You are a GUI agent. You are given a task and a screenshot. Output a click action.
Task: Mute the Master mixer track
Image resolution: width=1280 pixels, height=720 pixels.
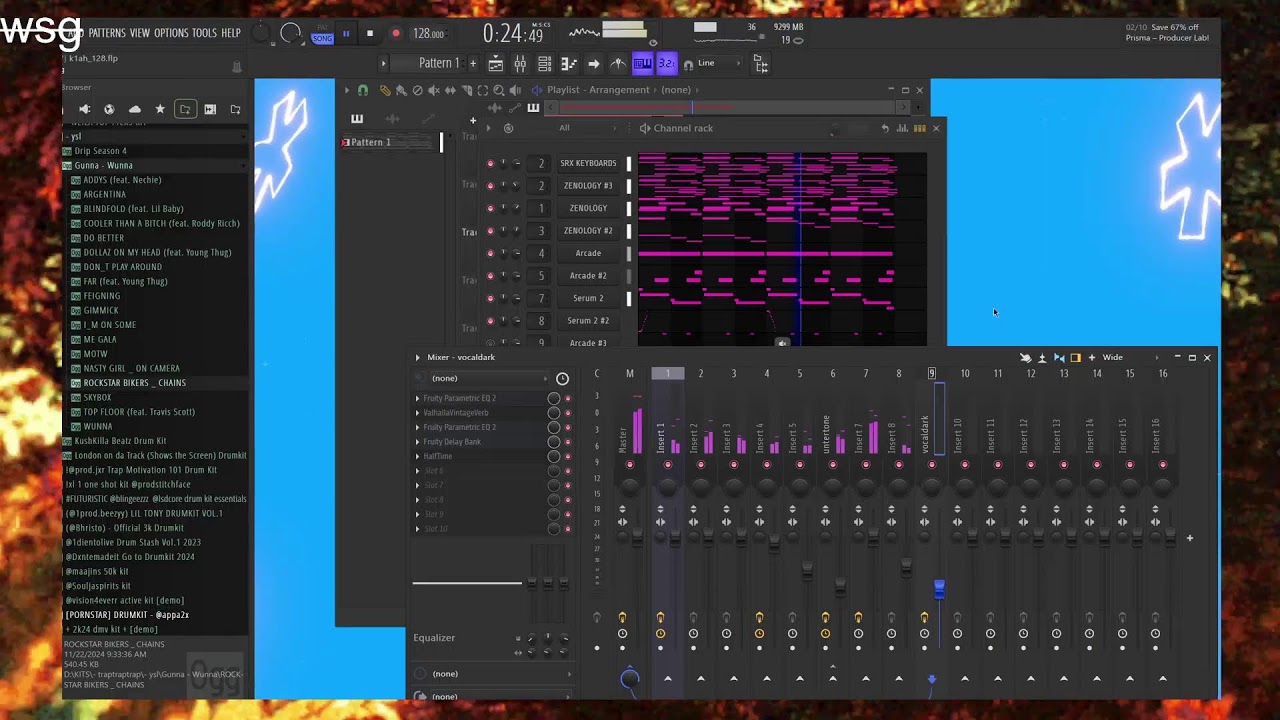click(x=630, y=465)
